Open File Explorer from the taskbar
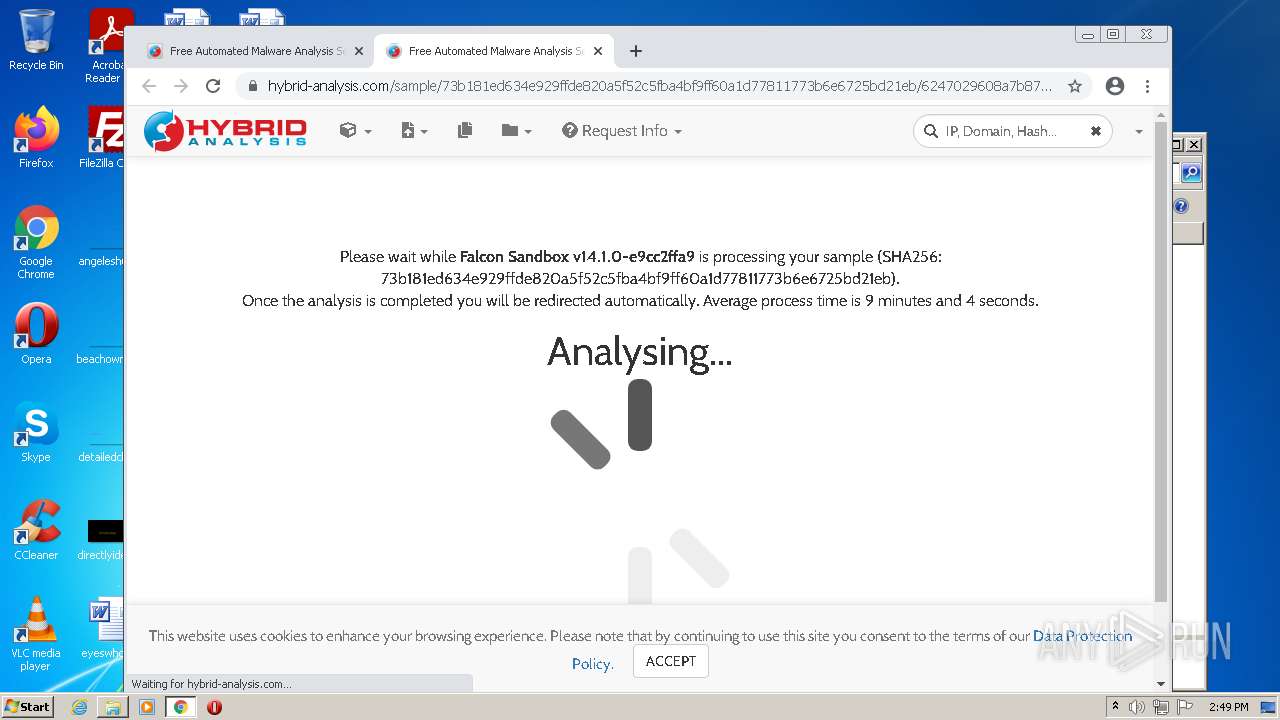Image resolution: width=1280 pixels, height=720 pixels. click(113, 707)
